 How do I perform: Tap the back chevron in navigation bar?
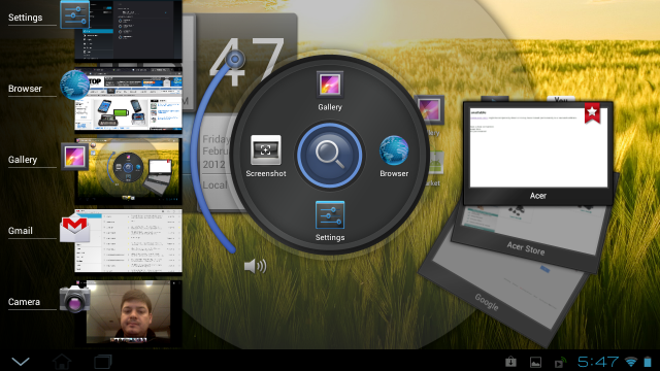click(x=21, y=361)
